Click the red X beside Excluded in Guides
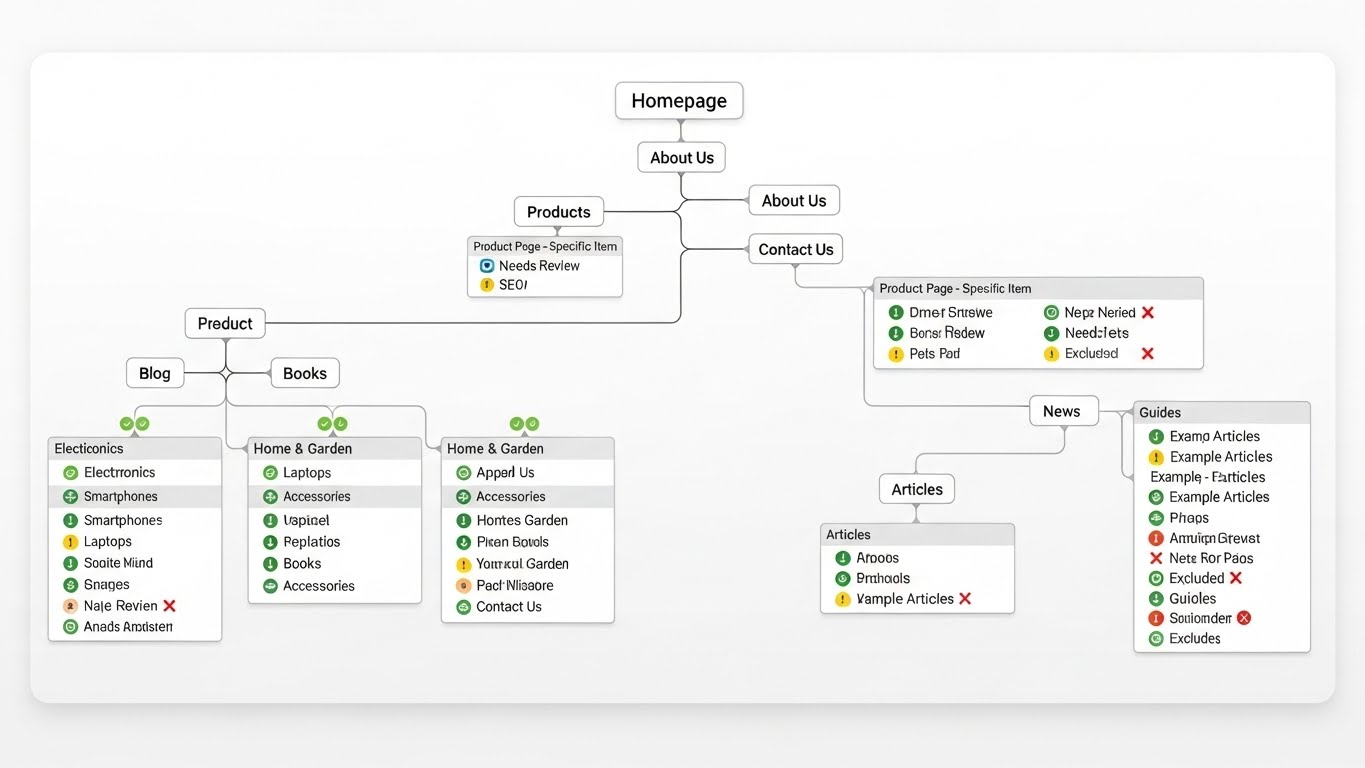This screenshot has width=1365, height=768. coord(1238,578)
